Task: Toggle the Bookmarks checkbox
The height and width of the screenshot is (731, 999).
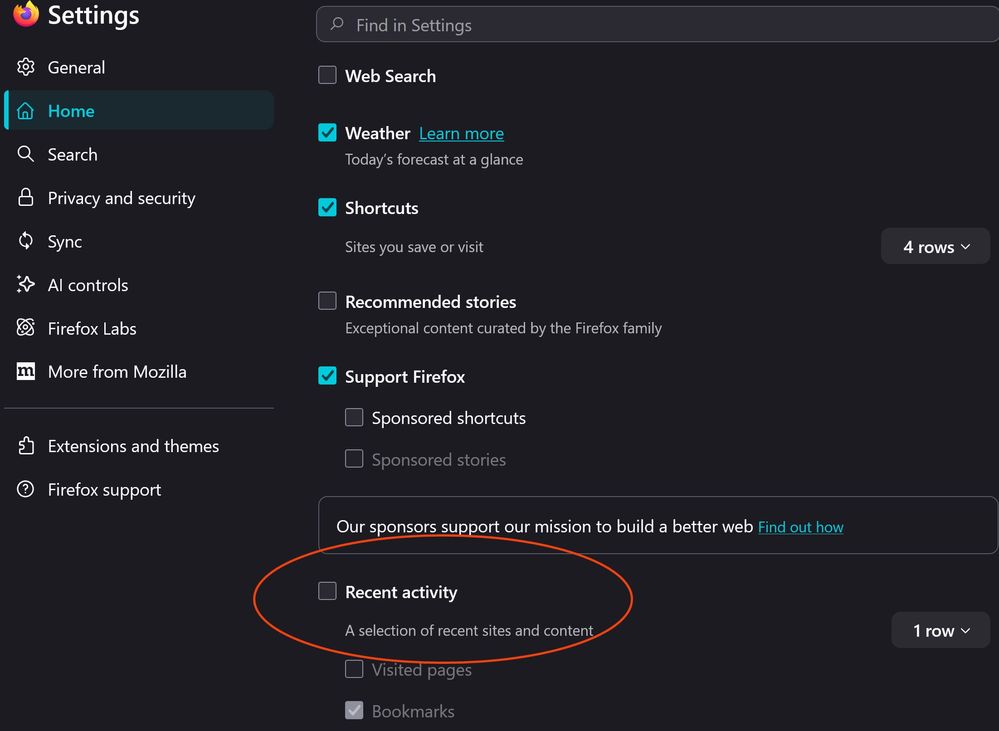Action: [354, 711]
